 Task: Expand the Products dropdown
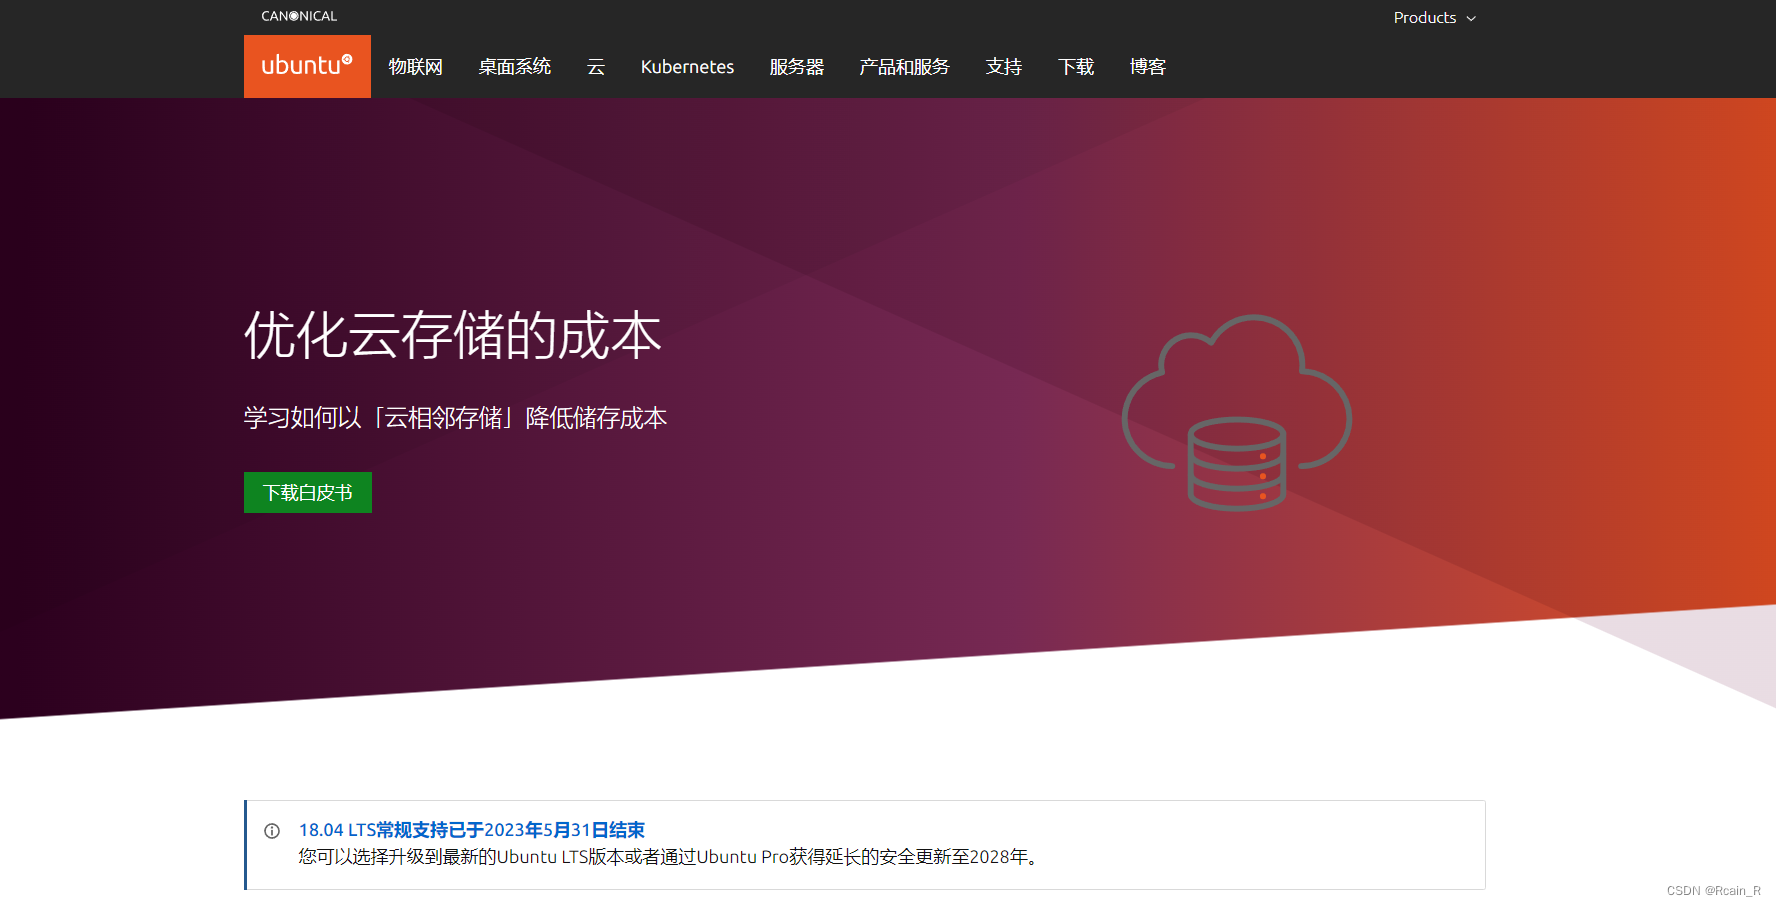tap(1434, 18)
